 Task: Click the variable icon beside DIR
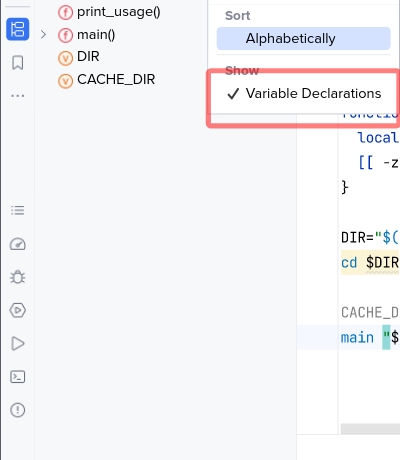click(x=65, y=58)
